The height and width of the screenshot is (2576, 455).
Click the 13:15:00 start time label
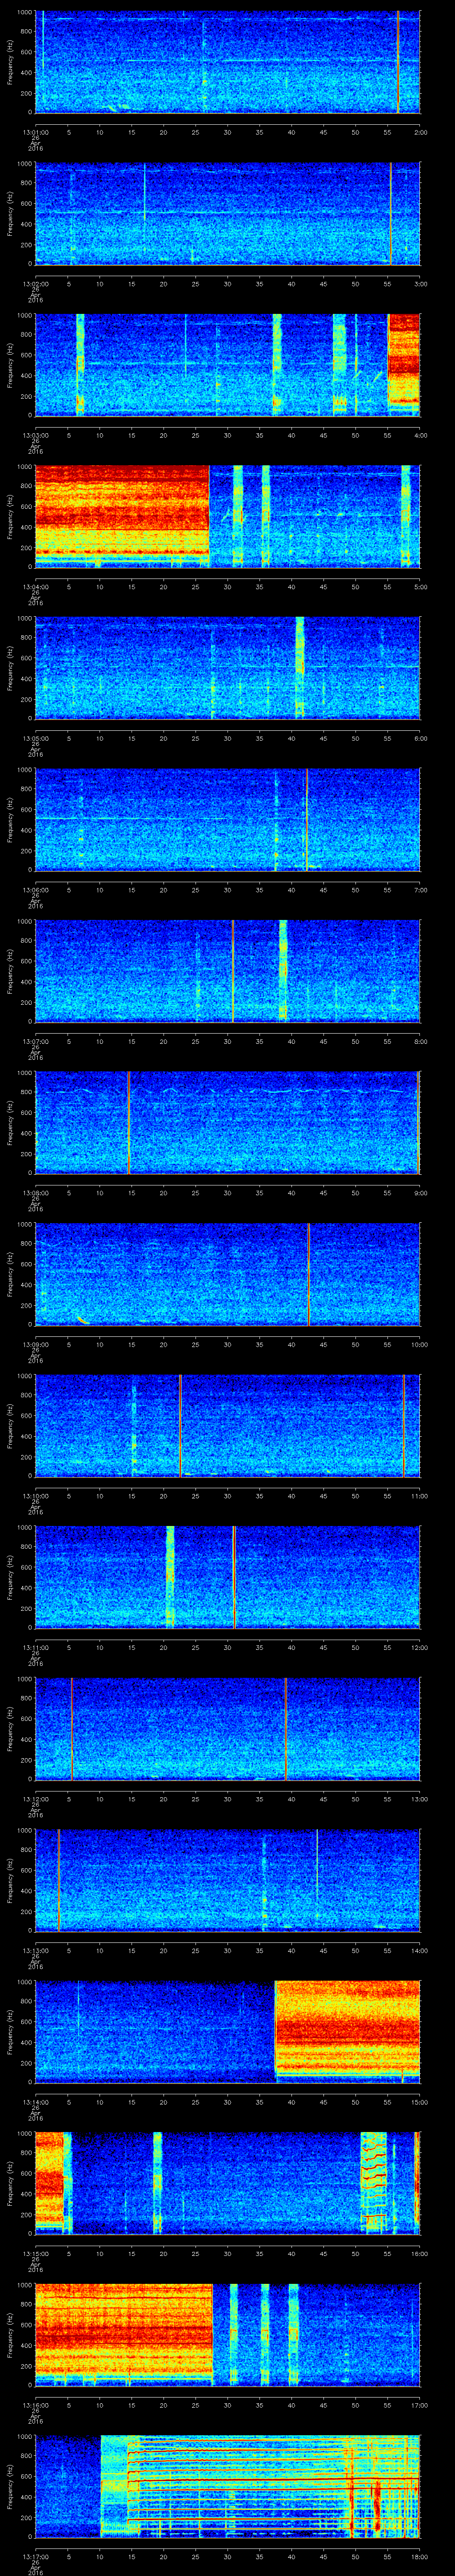(x=35, y=2253)
